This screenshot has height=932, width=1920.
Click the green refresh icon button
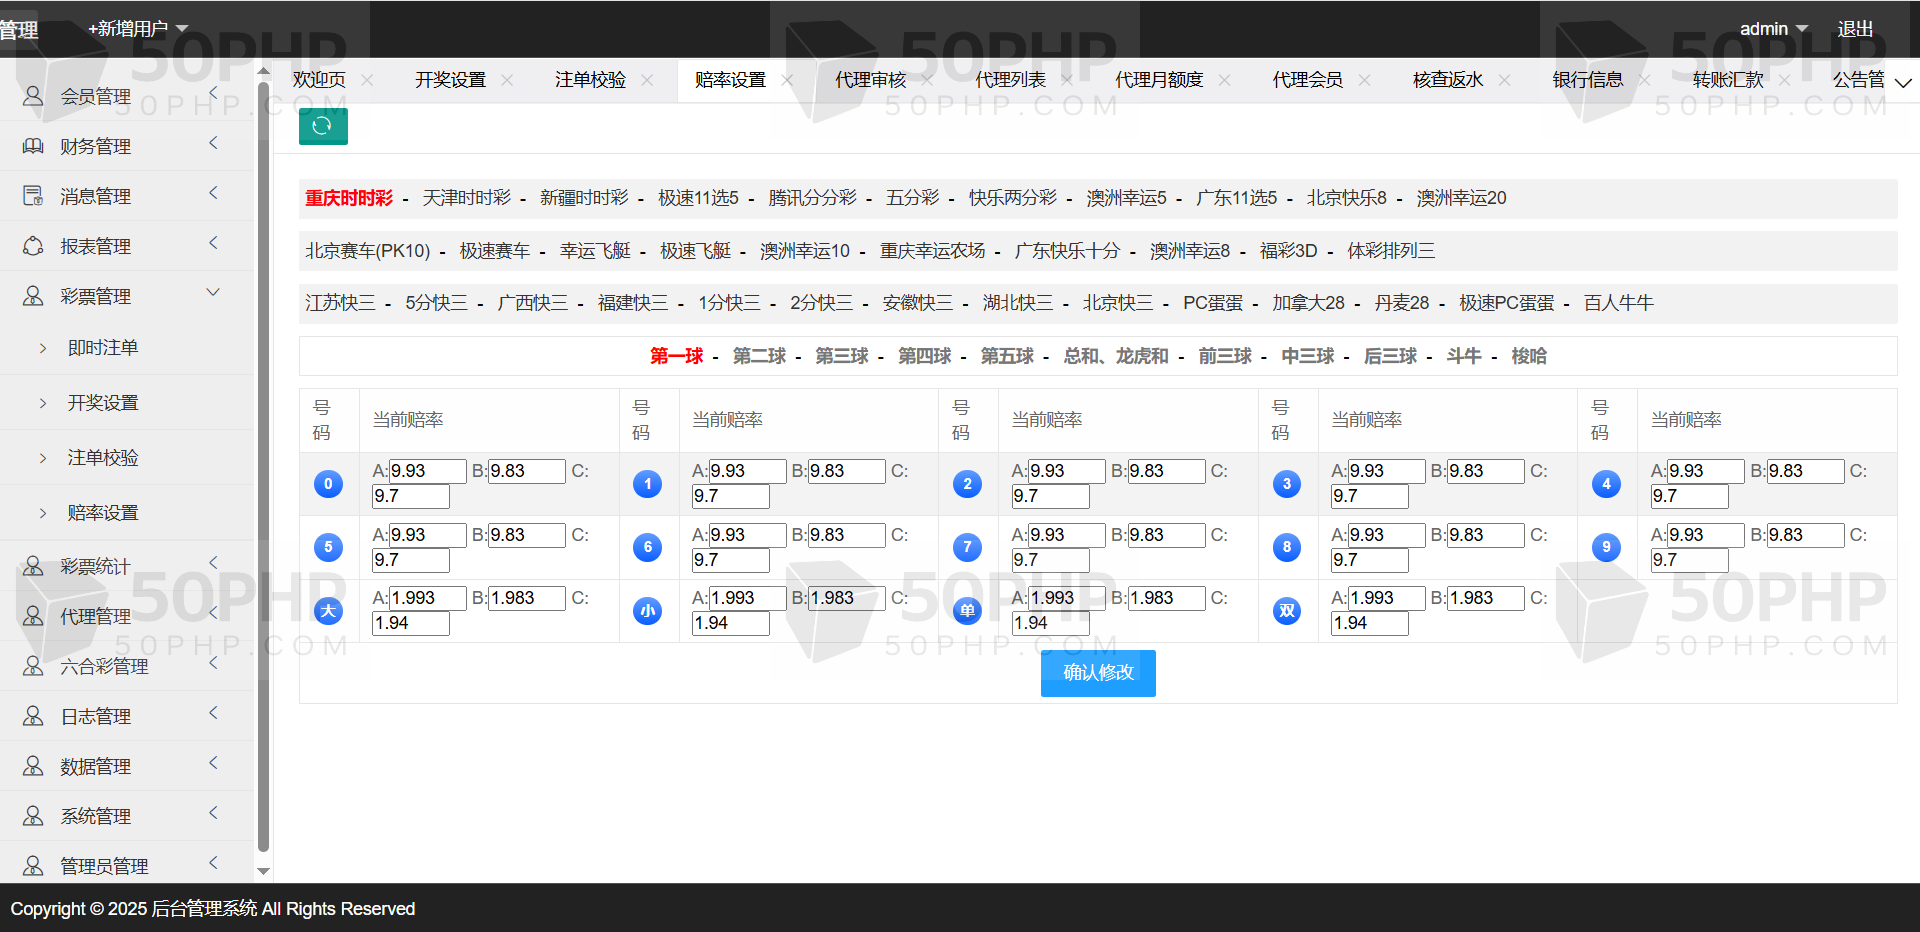[323, 126]
